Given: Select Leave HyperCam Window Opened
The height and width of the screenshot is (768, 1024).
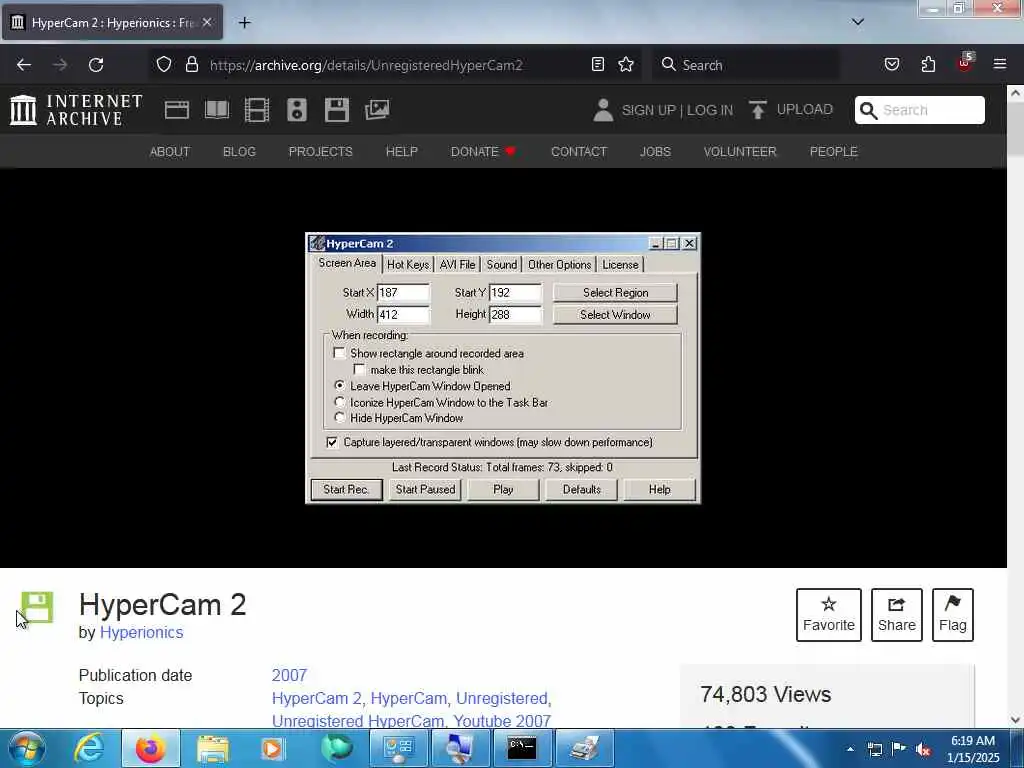Looking at the screenshot, I should pyautogui.click(x=340, y=386).
